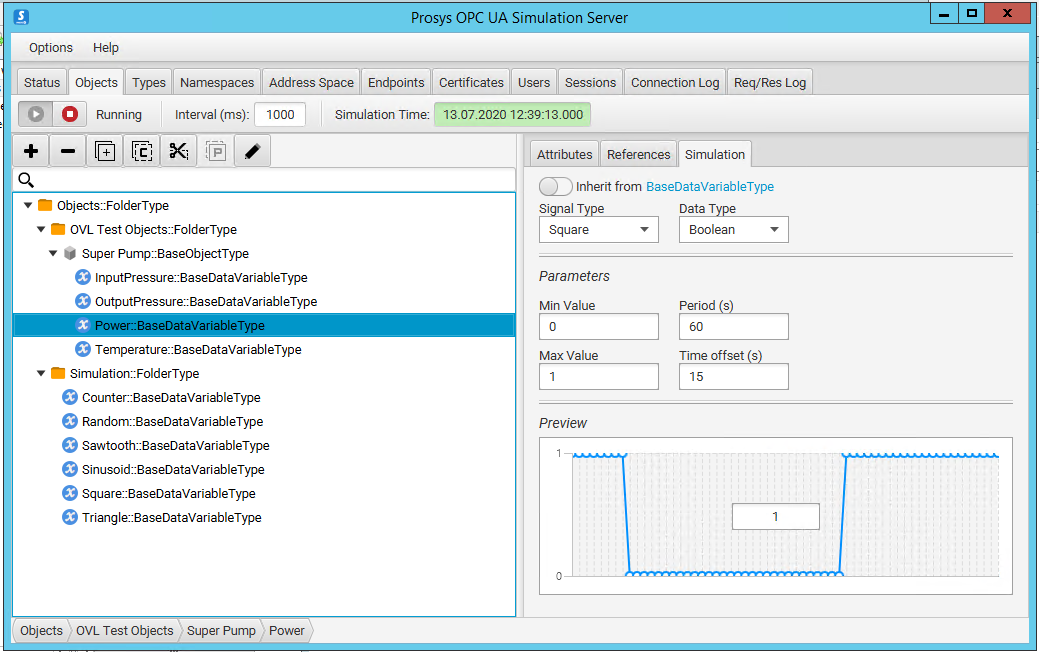Click the Power breadcrumb
Viewport: 1039px width, 652px height.
click(286, 630)
